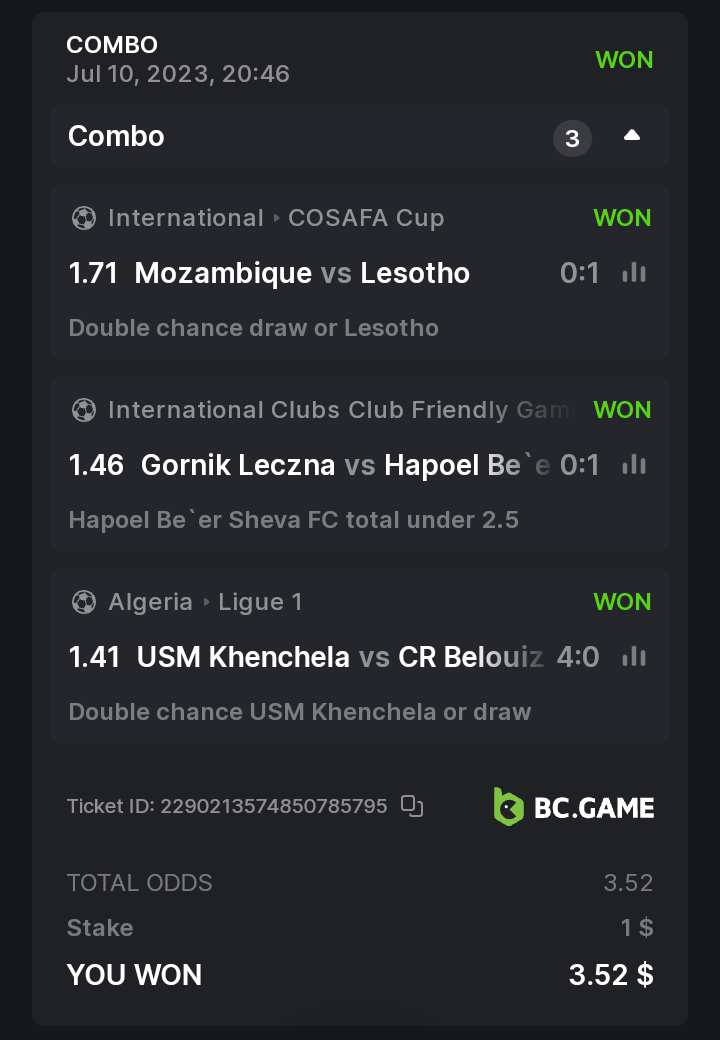720x1040 pixels.
Task: Click the top WON status label
Action: [x=624, y=60]
